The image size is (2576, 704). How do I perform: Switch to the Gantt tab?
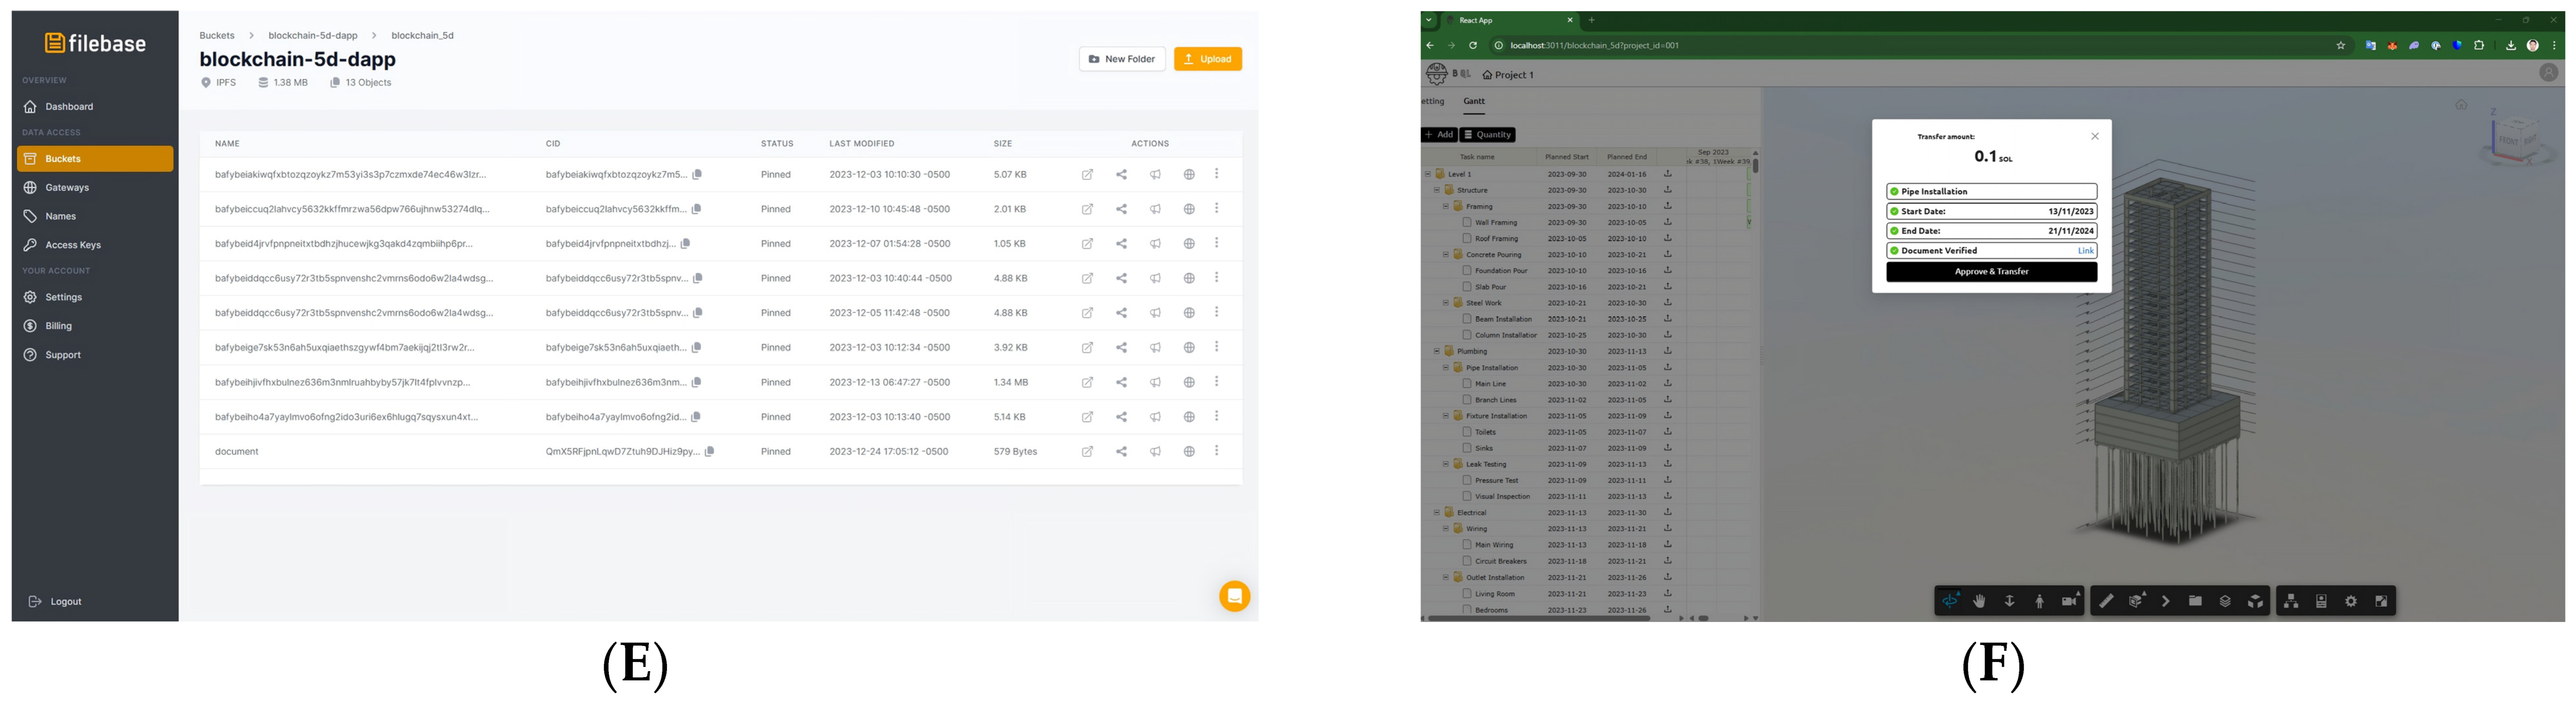point(1474,101)
